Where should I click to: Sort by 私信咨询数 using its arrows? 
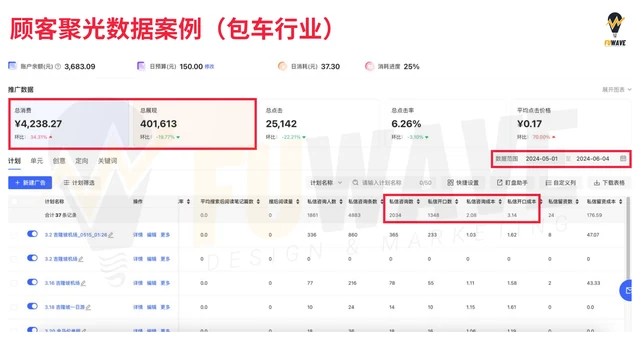tap(418, 202)
